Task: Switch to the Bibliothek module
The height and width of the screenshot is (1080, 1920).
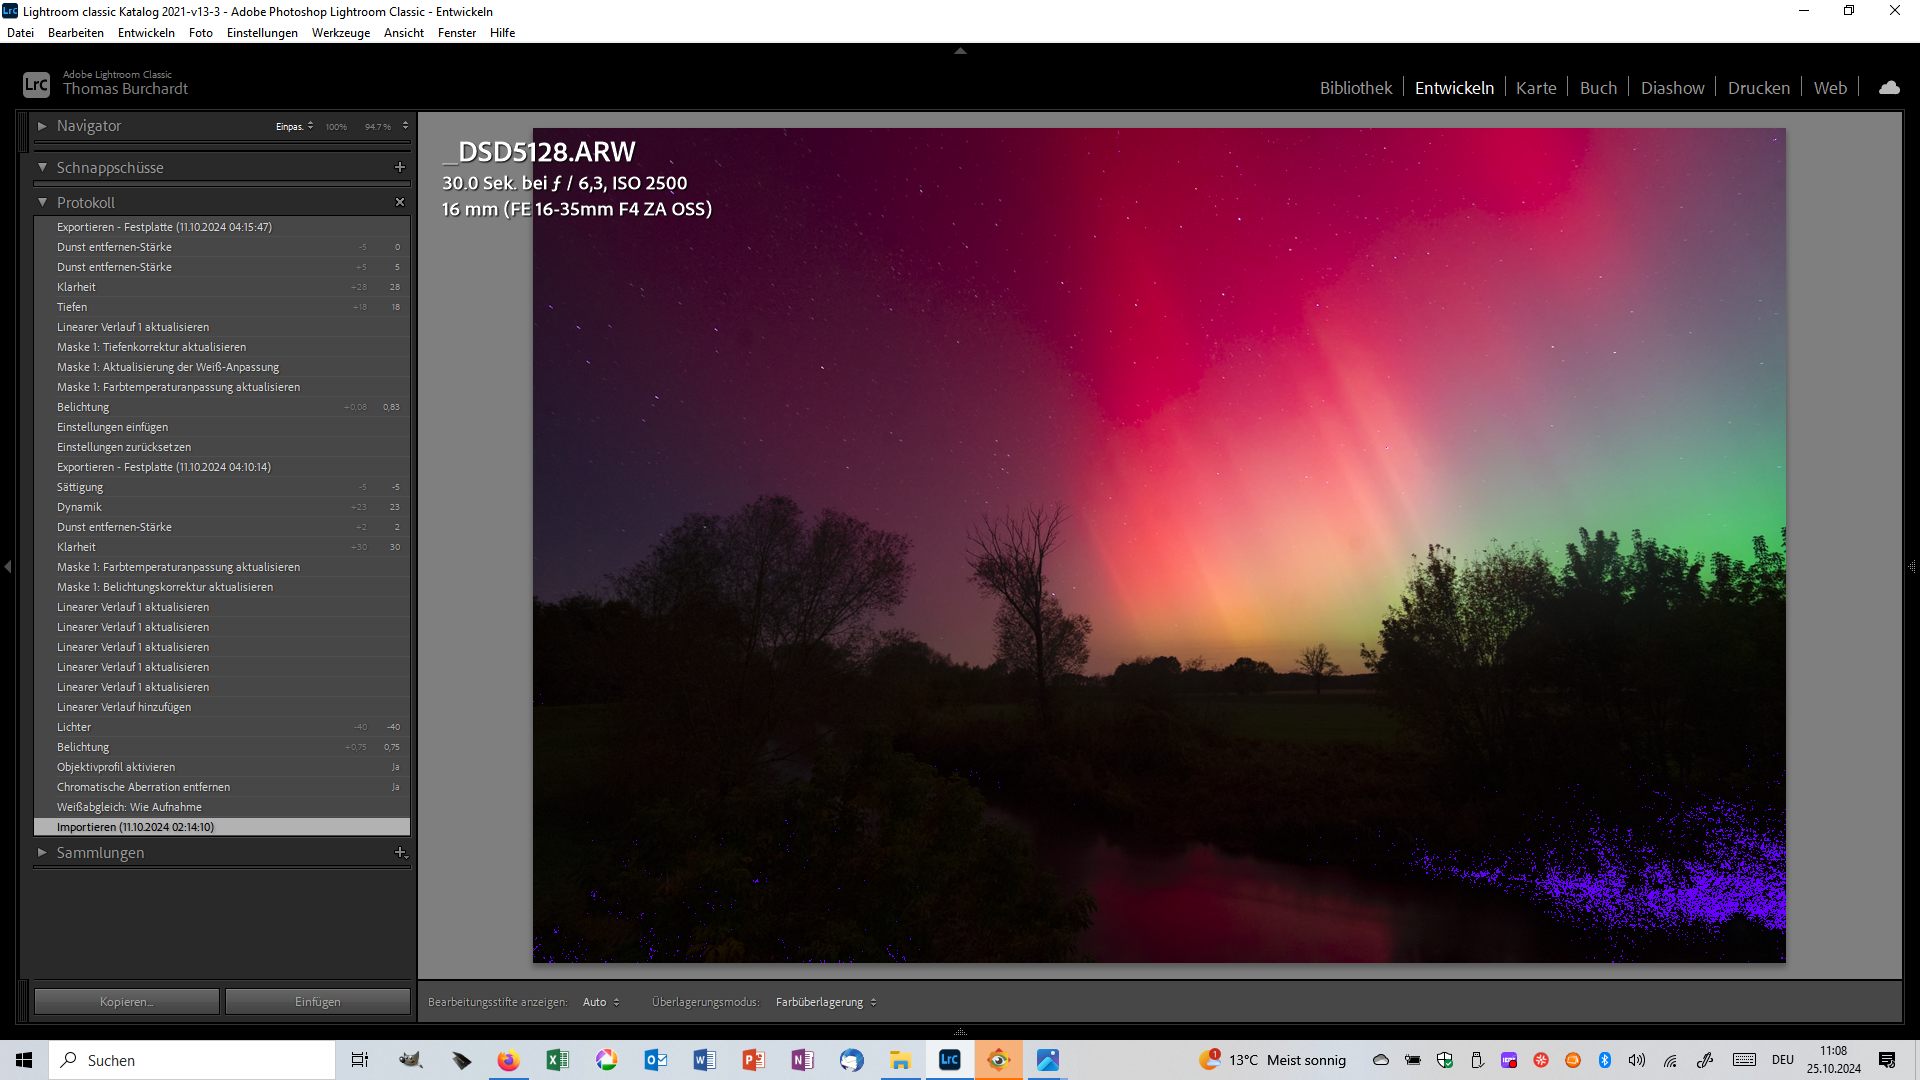Action: [x=1355, y=88]
